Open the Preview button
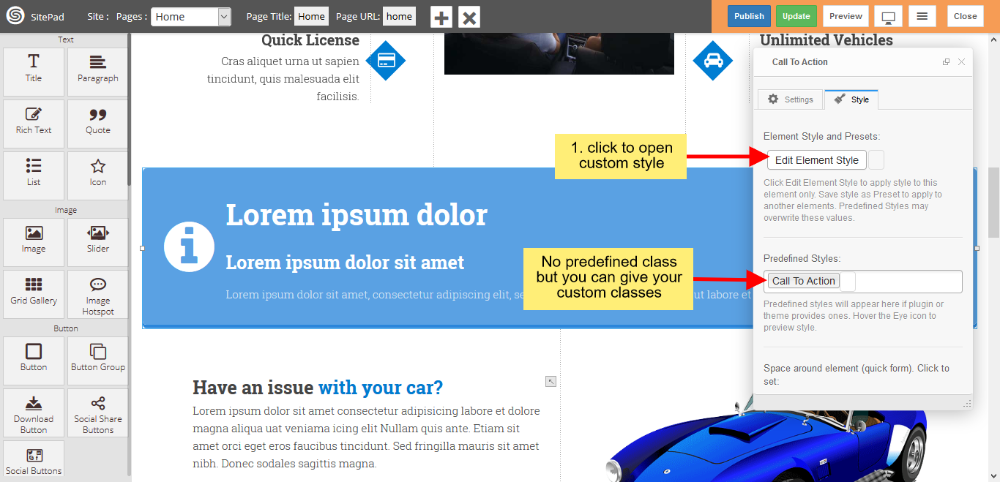Image resolution: width=1000 pixels, height=482 pixels. 846,16
